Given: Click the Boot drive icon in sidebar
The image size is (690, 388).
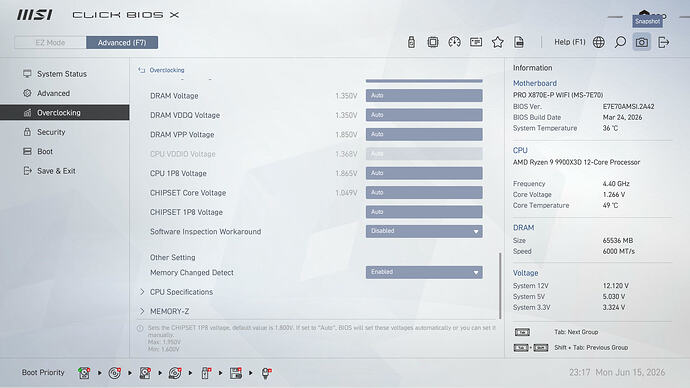Looking at the screenshot, I should coord(27,151).
